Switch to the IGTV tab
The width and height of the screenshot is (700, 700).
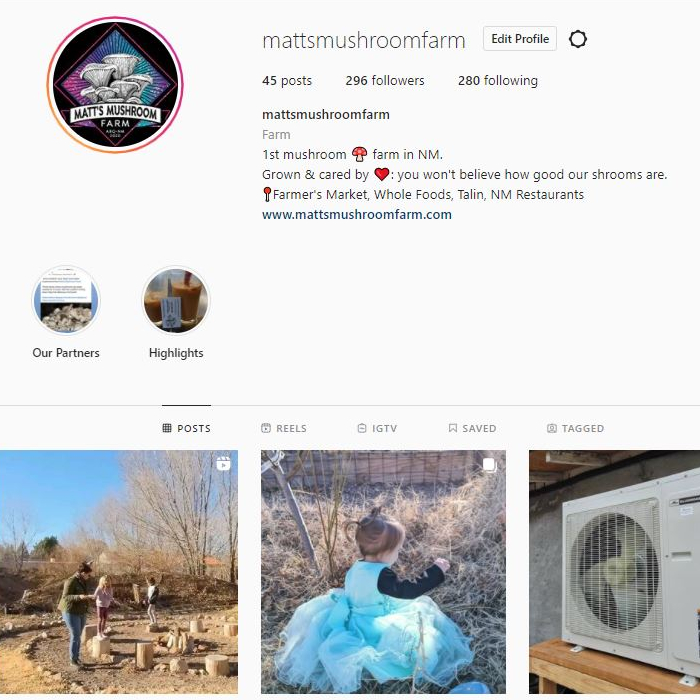coord(377,428)
